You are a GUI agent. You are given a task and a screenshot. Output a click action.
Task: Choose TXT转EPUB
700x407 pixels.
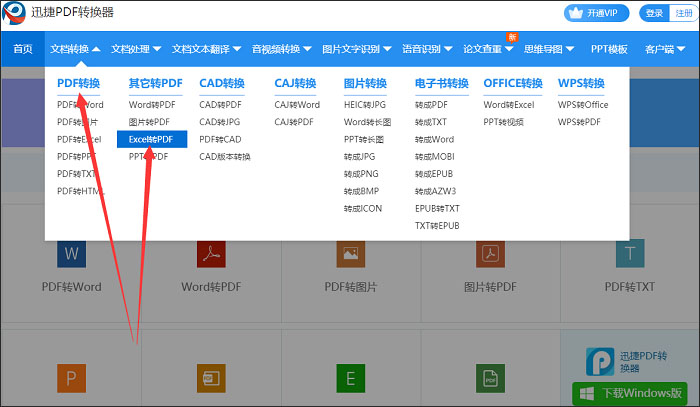click(437, 226)
